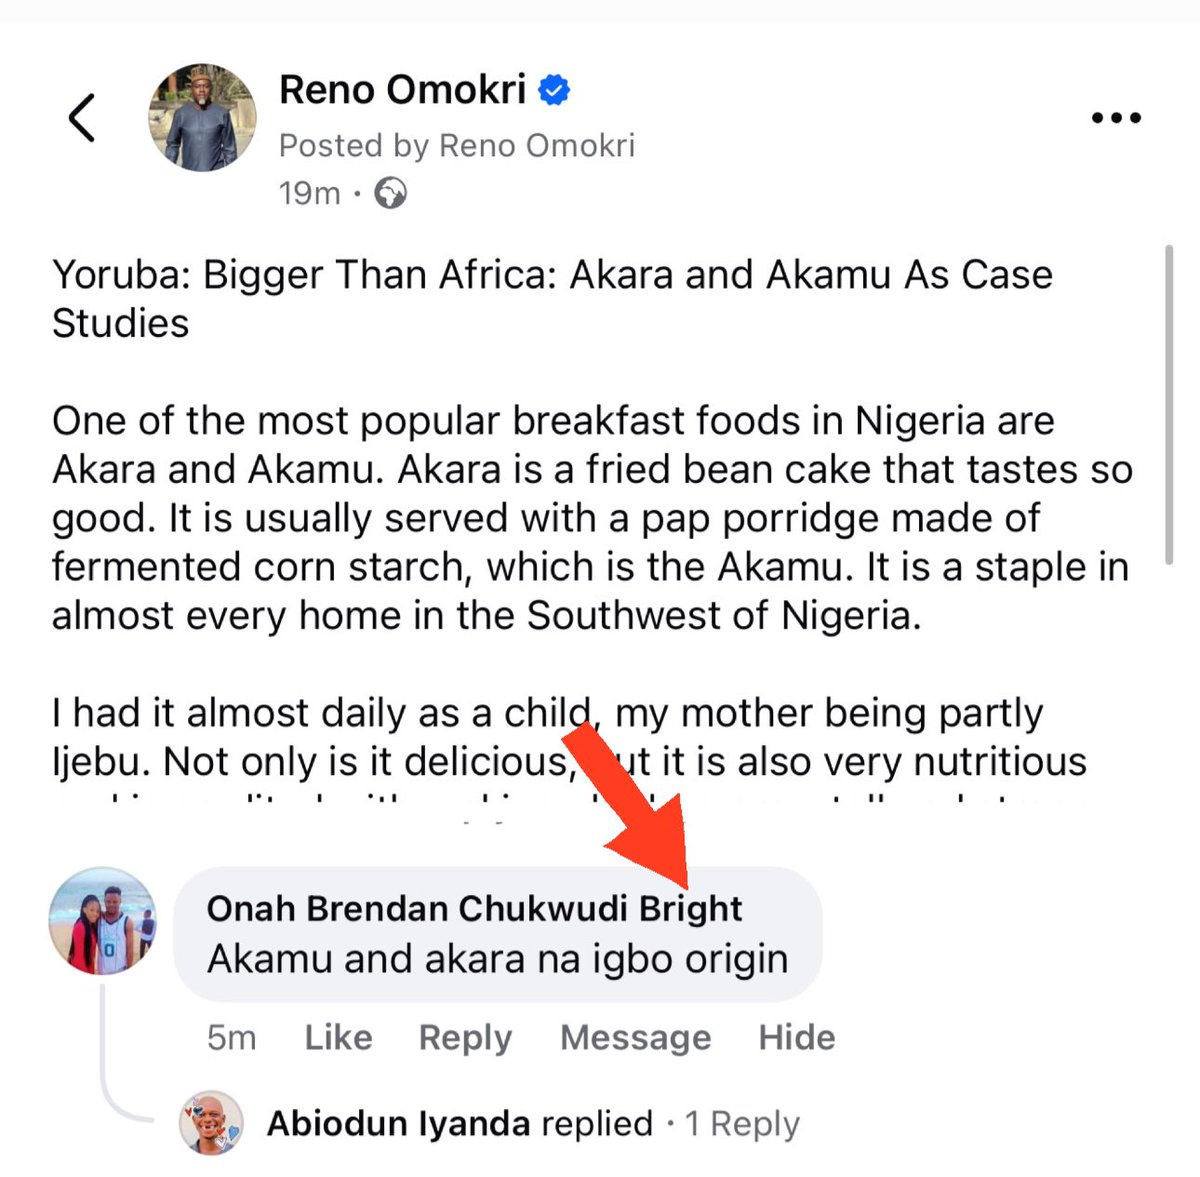Tap the 5m comment timestamp
Image resolution: width=1200 pixels, height=1177 pixels.
pyautogui.click(x=232, y=1038)
